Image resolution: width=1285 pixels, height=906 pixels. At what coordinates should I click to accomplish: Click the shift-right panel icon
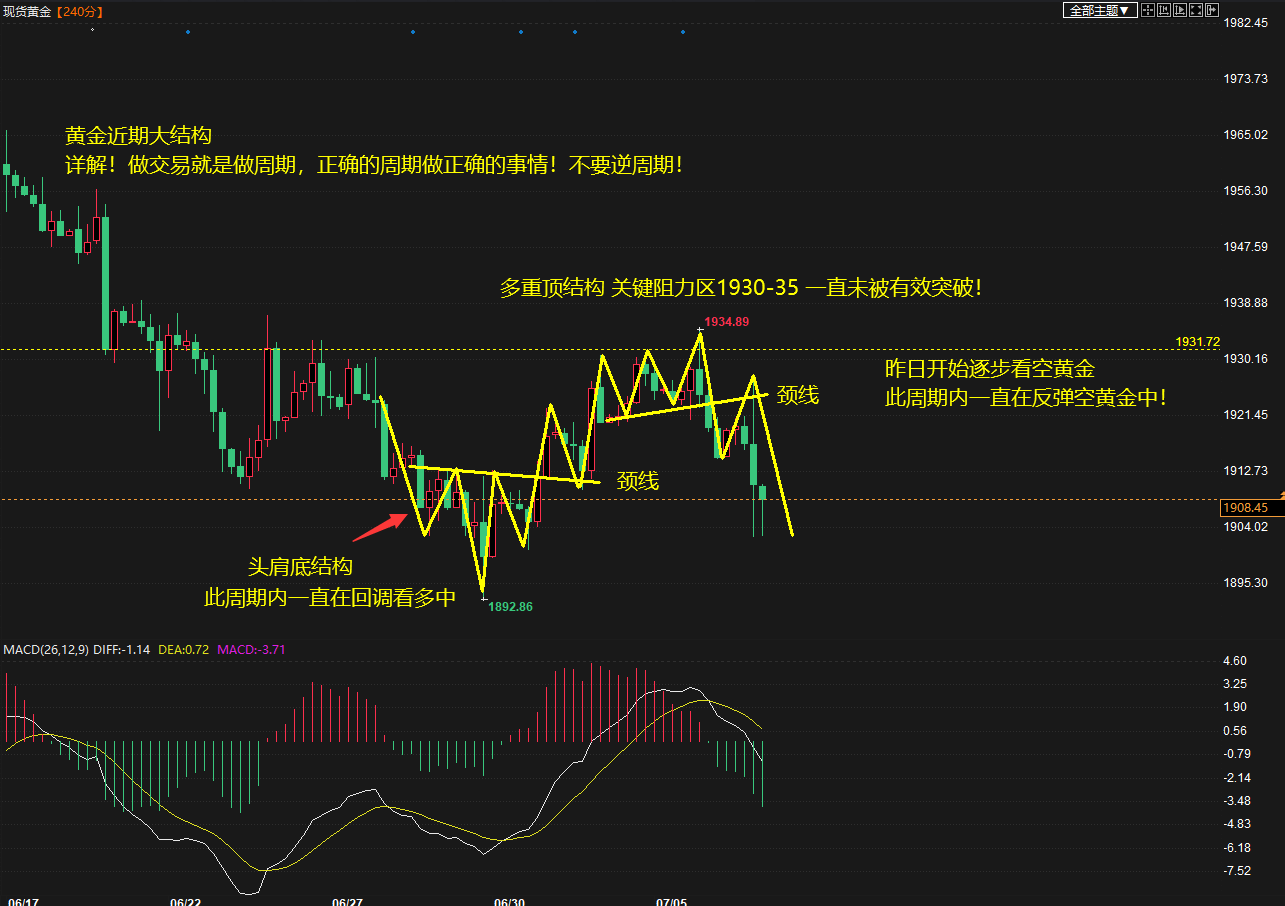coord(1212,10)
